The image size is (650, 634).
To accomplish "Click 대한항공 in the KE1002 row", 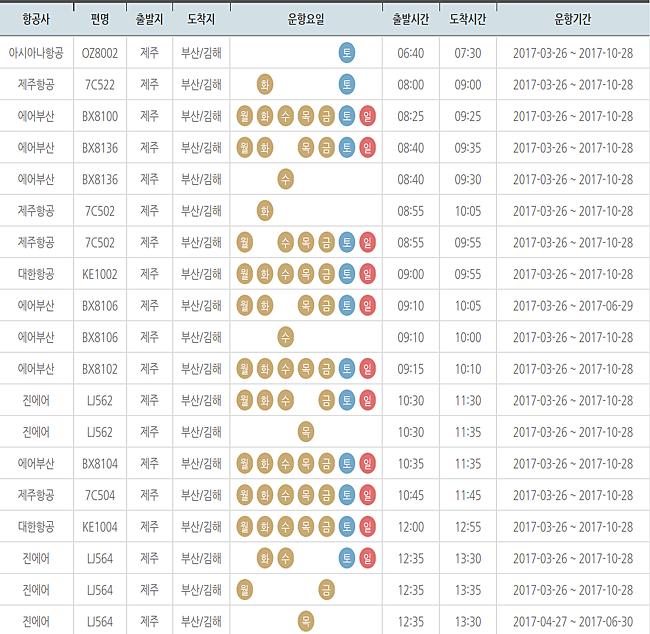I will click(36, 274).
